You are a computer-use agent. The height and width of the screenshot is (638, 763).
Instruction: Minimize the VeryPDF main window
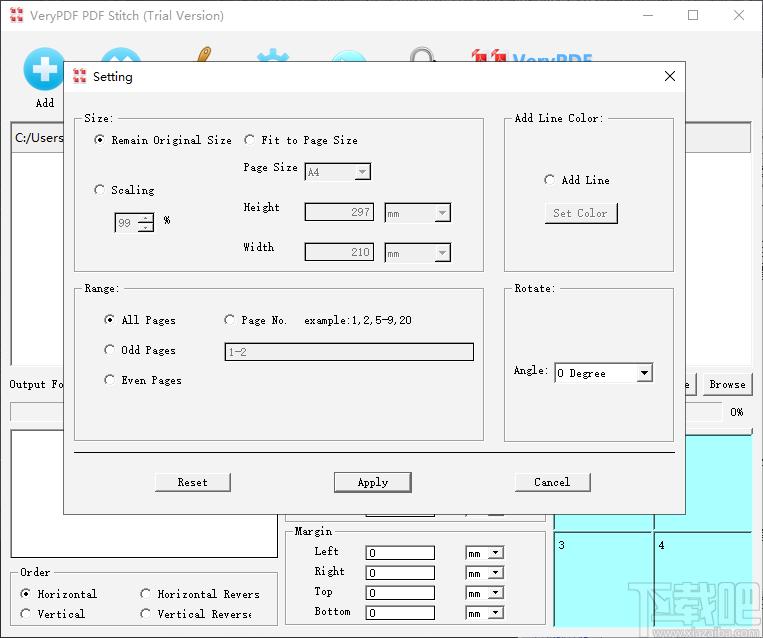click(648, 15)
